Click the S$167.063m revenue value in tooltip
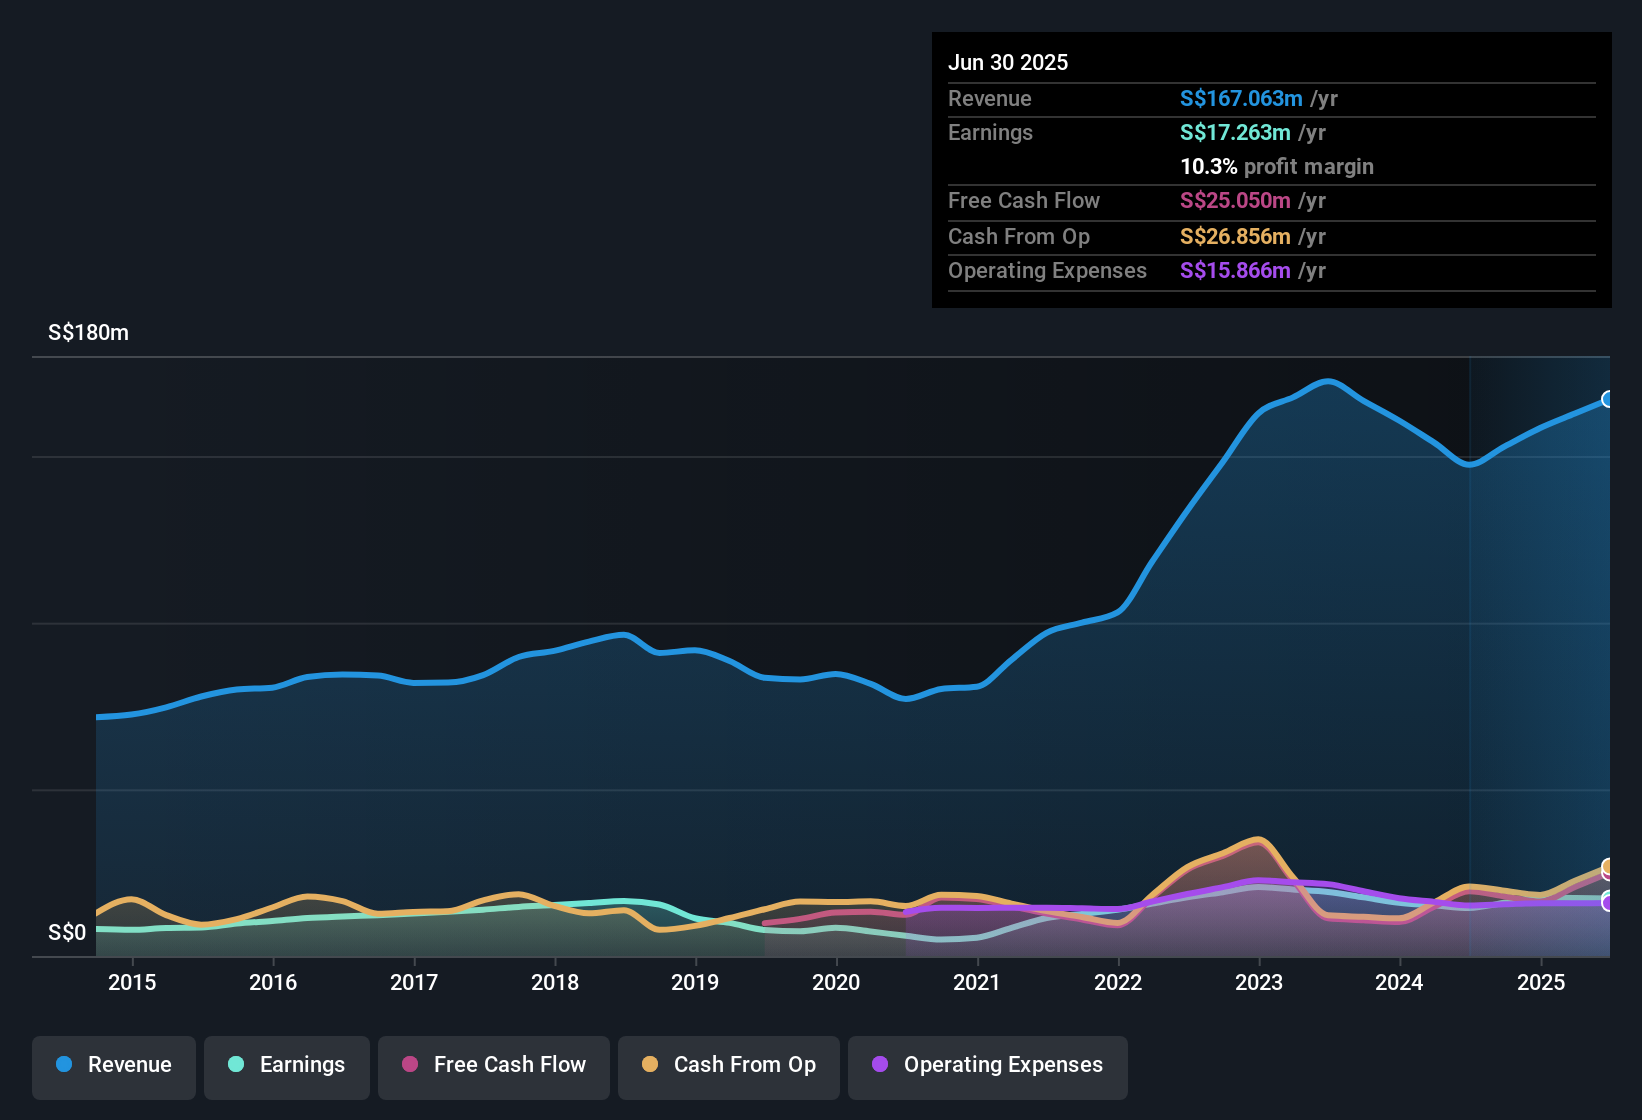This screenshot has height=1120, width=1642. pos(1241,98)
